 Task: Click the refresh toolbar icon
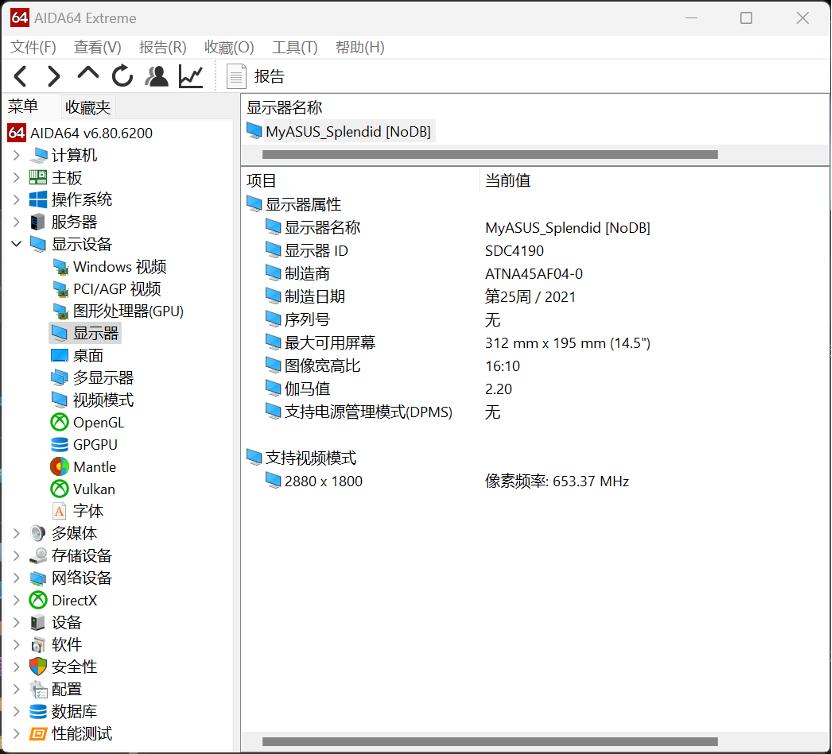[x=121, y=75]
